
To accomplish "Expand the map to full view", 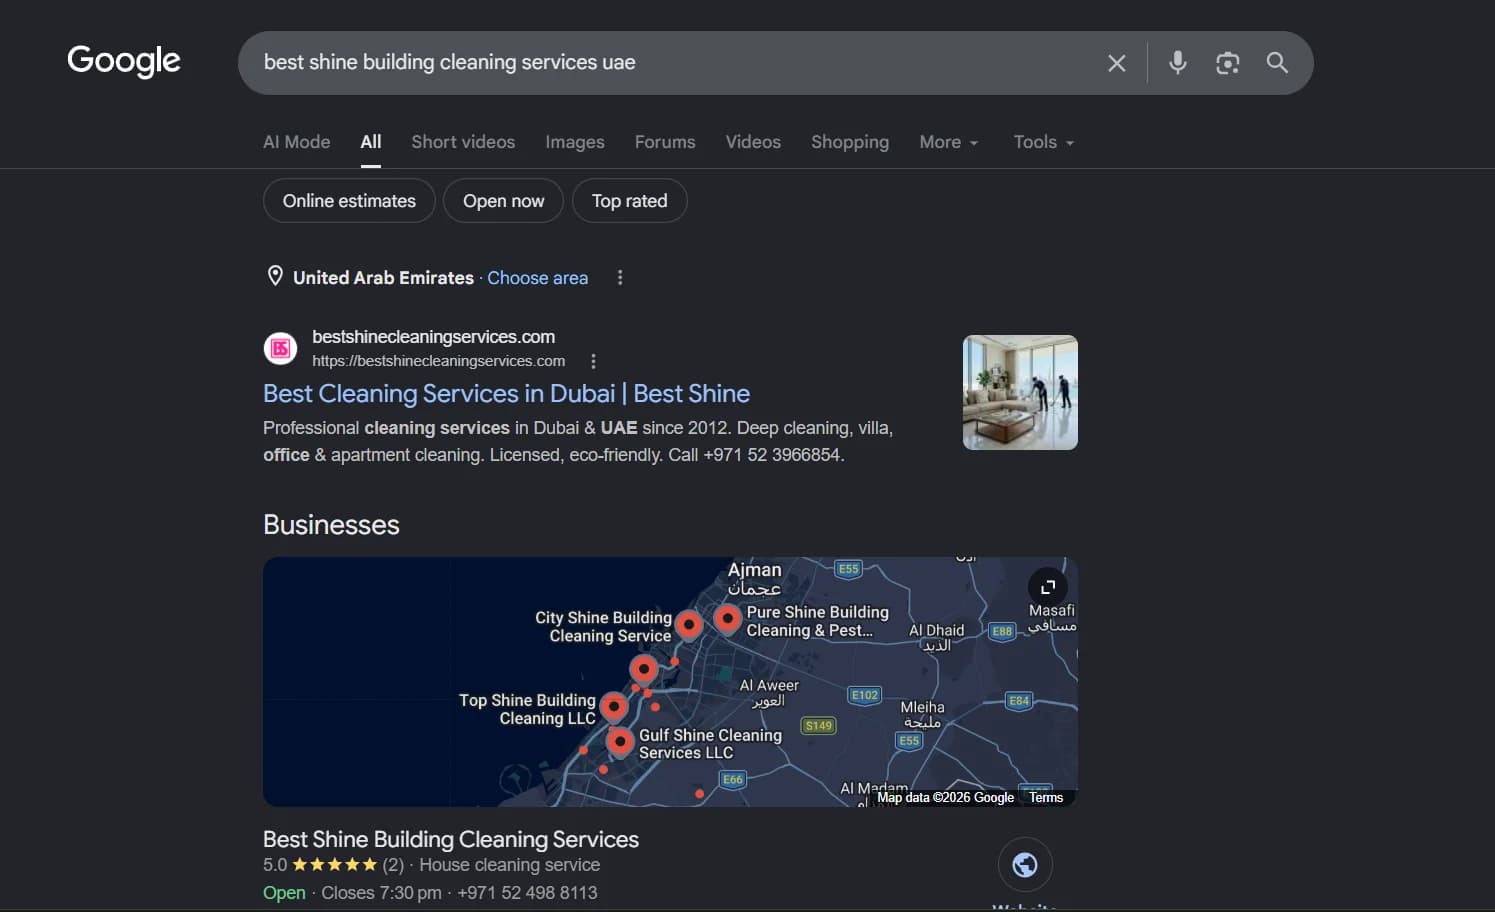I will 1047,587.
